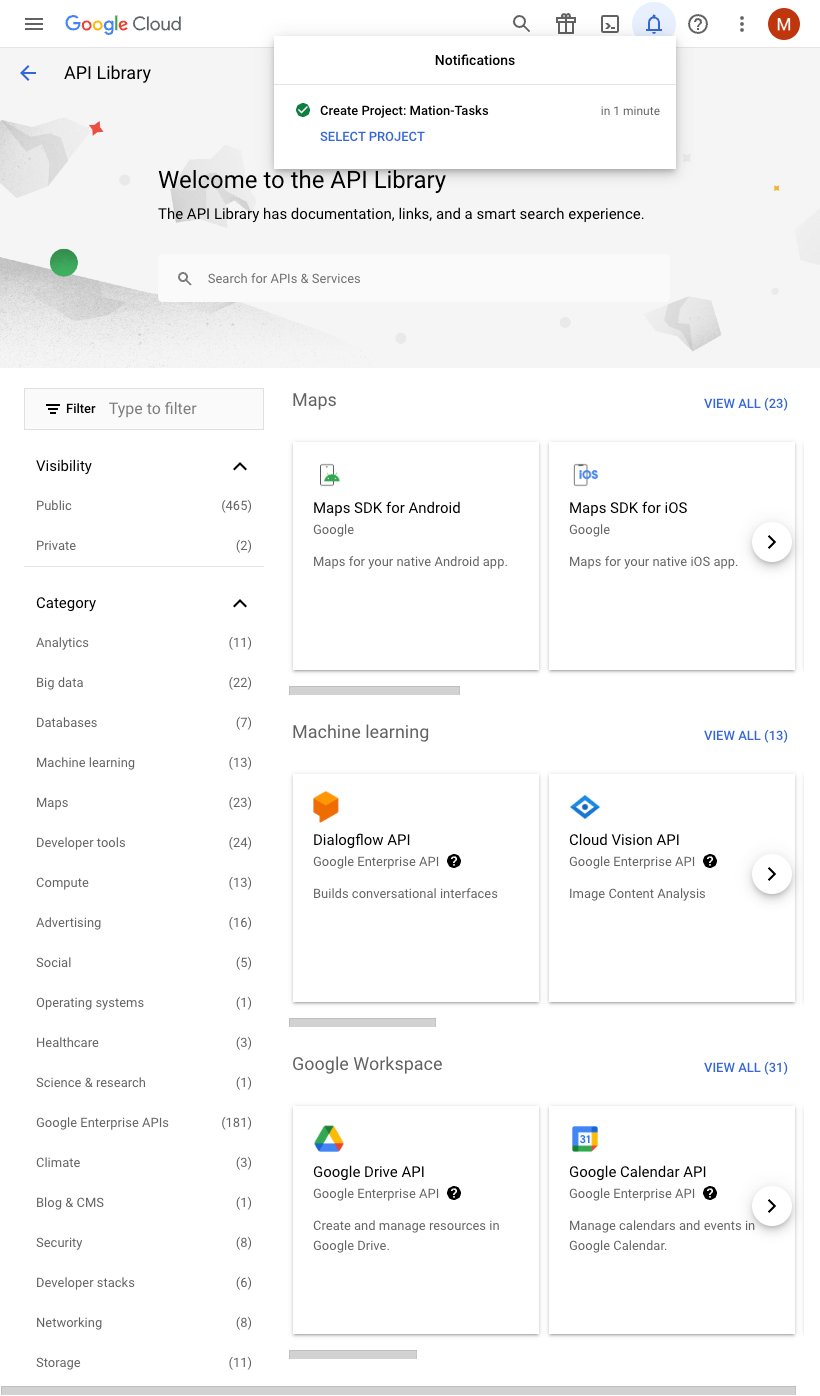Click help icon beside Google Drive Enterprise API

click(x=454, y=1193)
